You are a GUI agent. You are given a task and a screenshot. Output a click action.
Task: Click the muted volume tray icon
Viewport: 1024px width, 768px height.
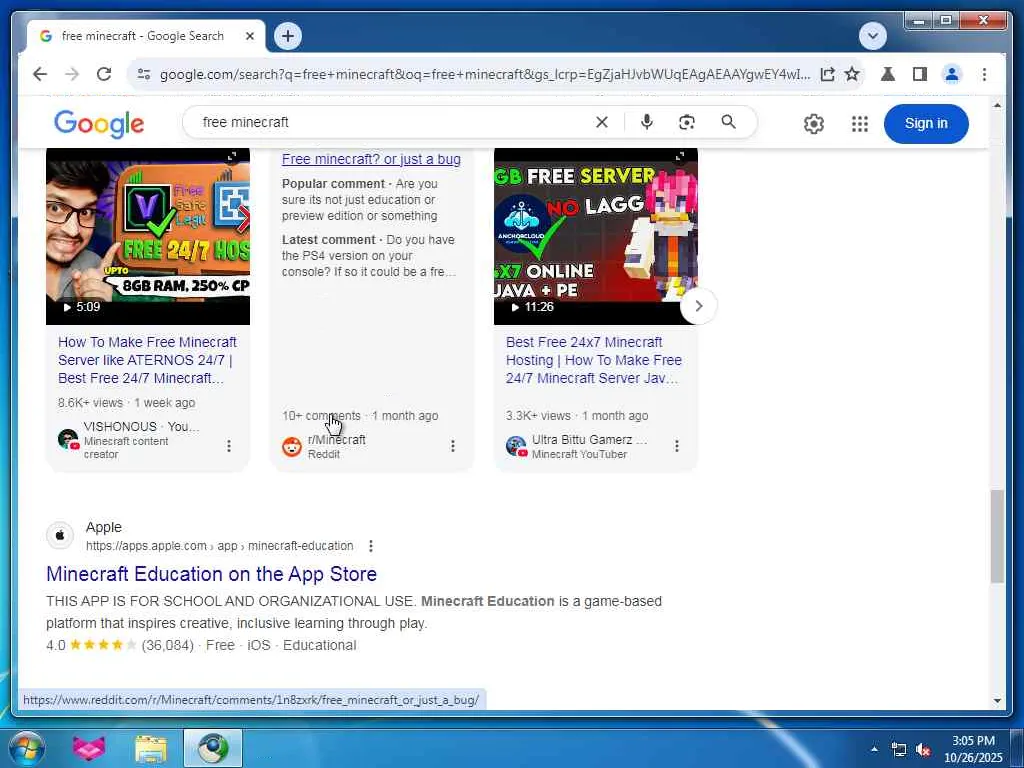[x=923, y=749]
